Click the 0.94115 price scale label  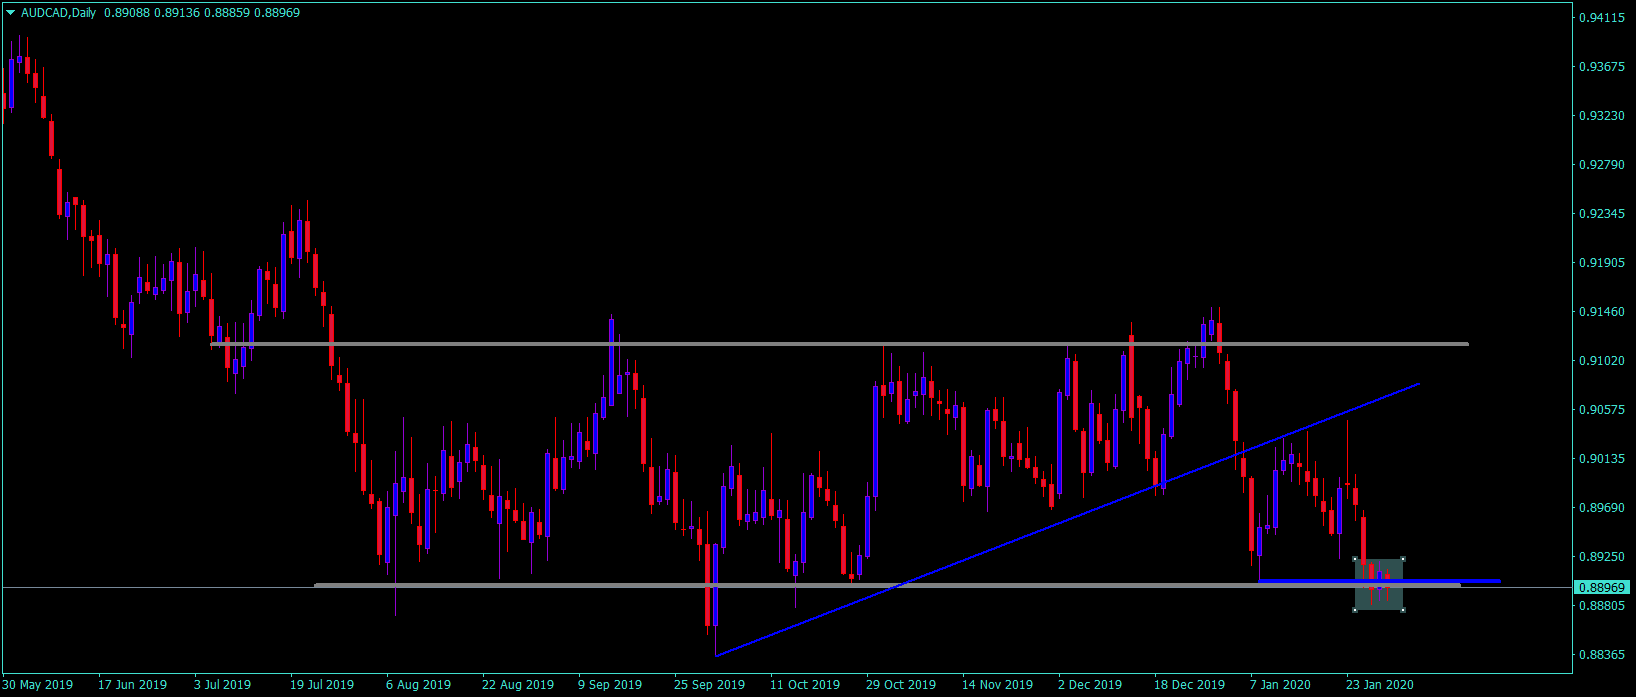1600,18
